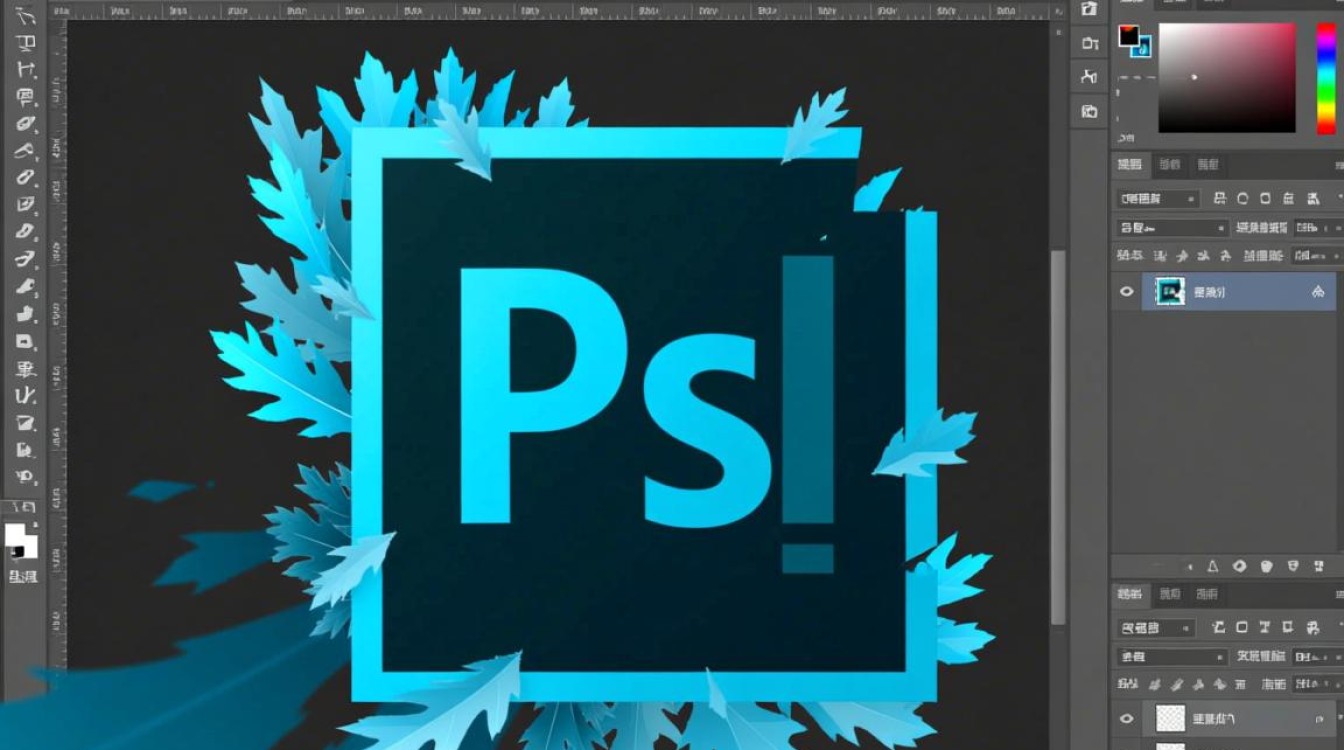1344x750 pixels.
Task: Toggle the eye icon in the lower Layers panel
Action: coord(1127,718)
